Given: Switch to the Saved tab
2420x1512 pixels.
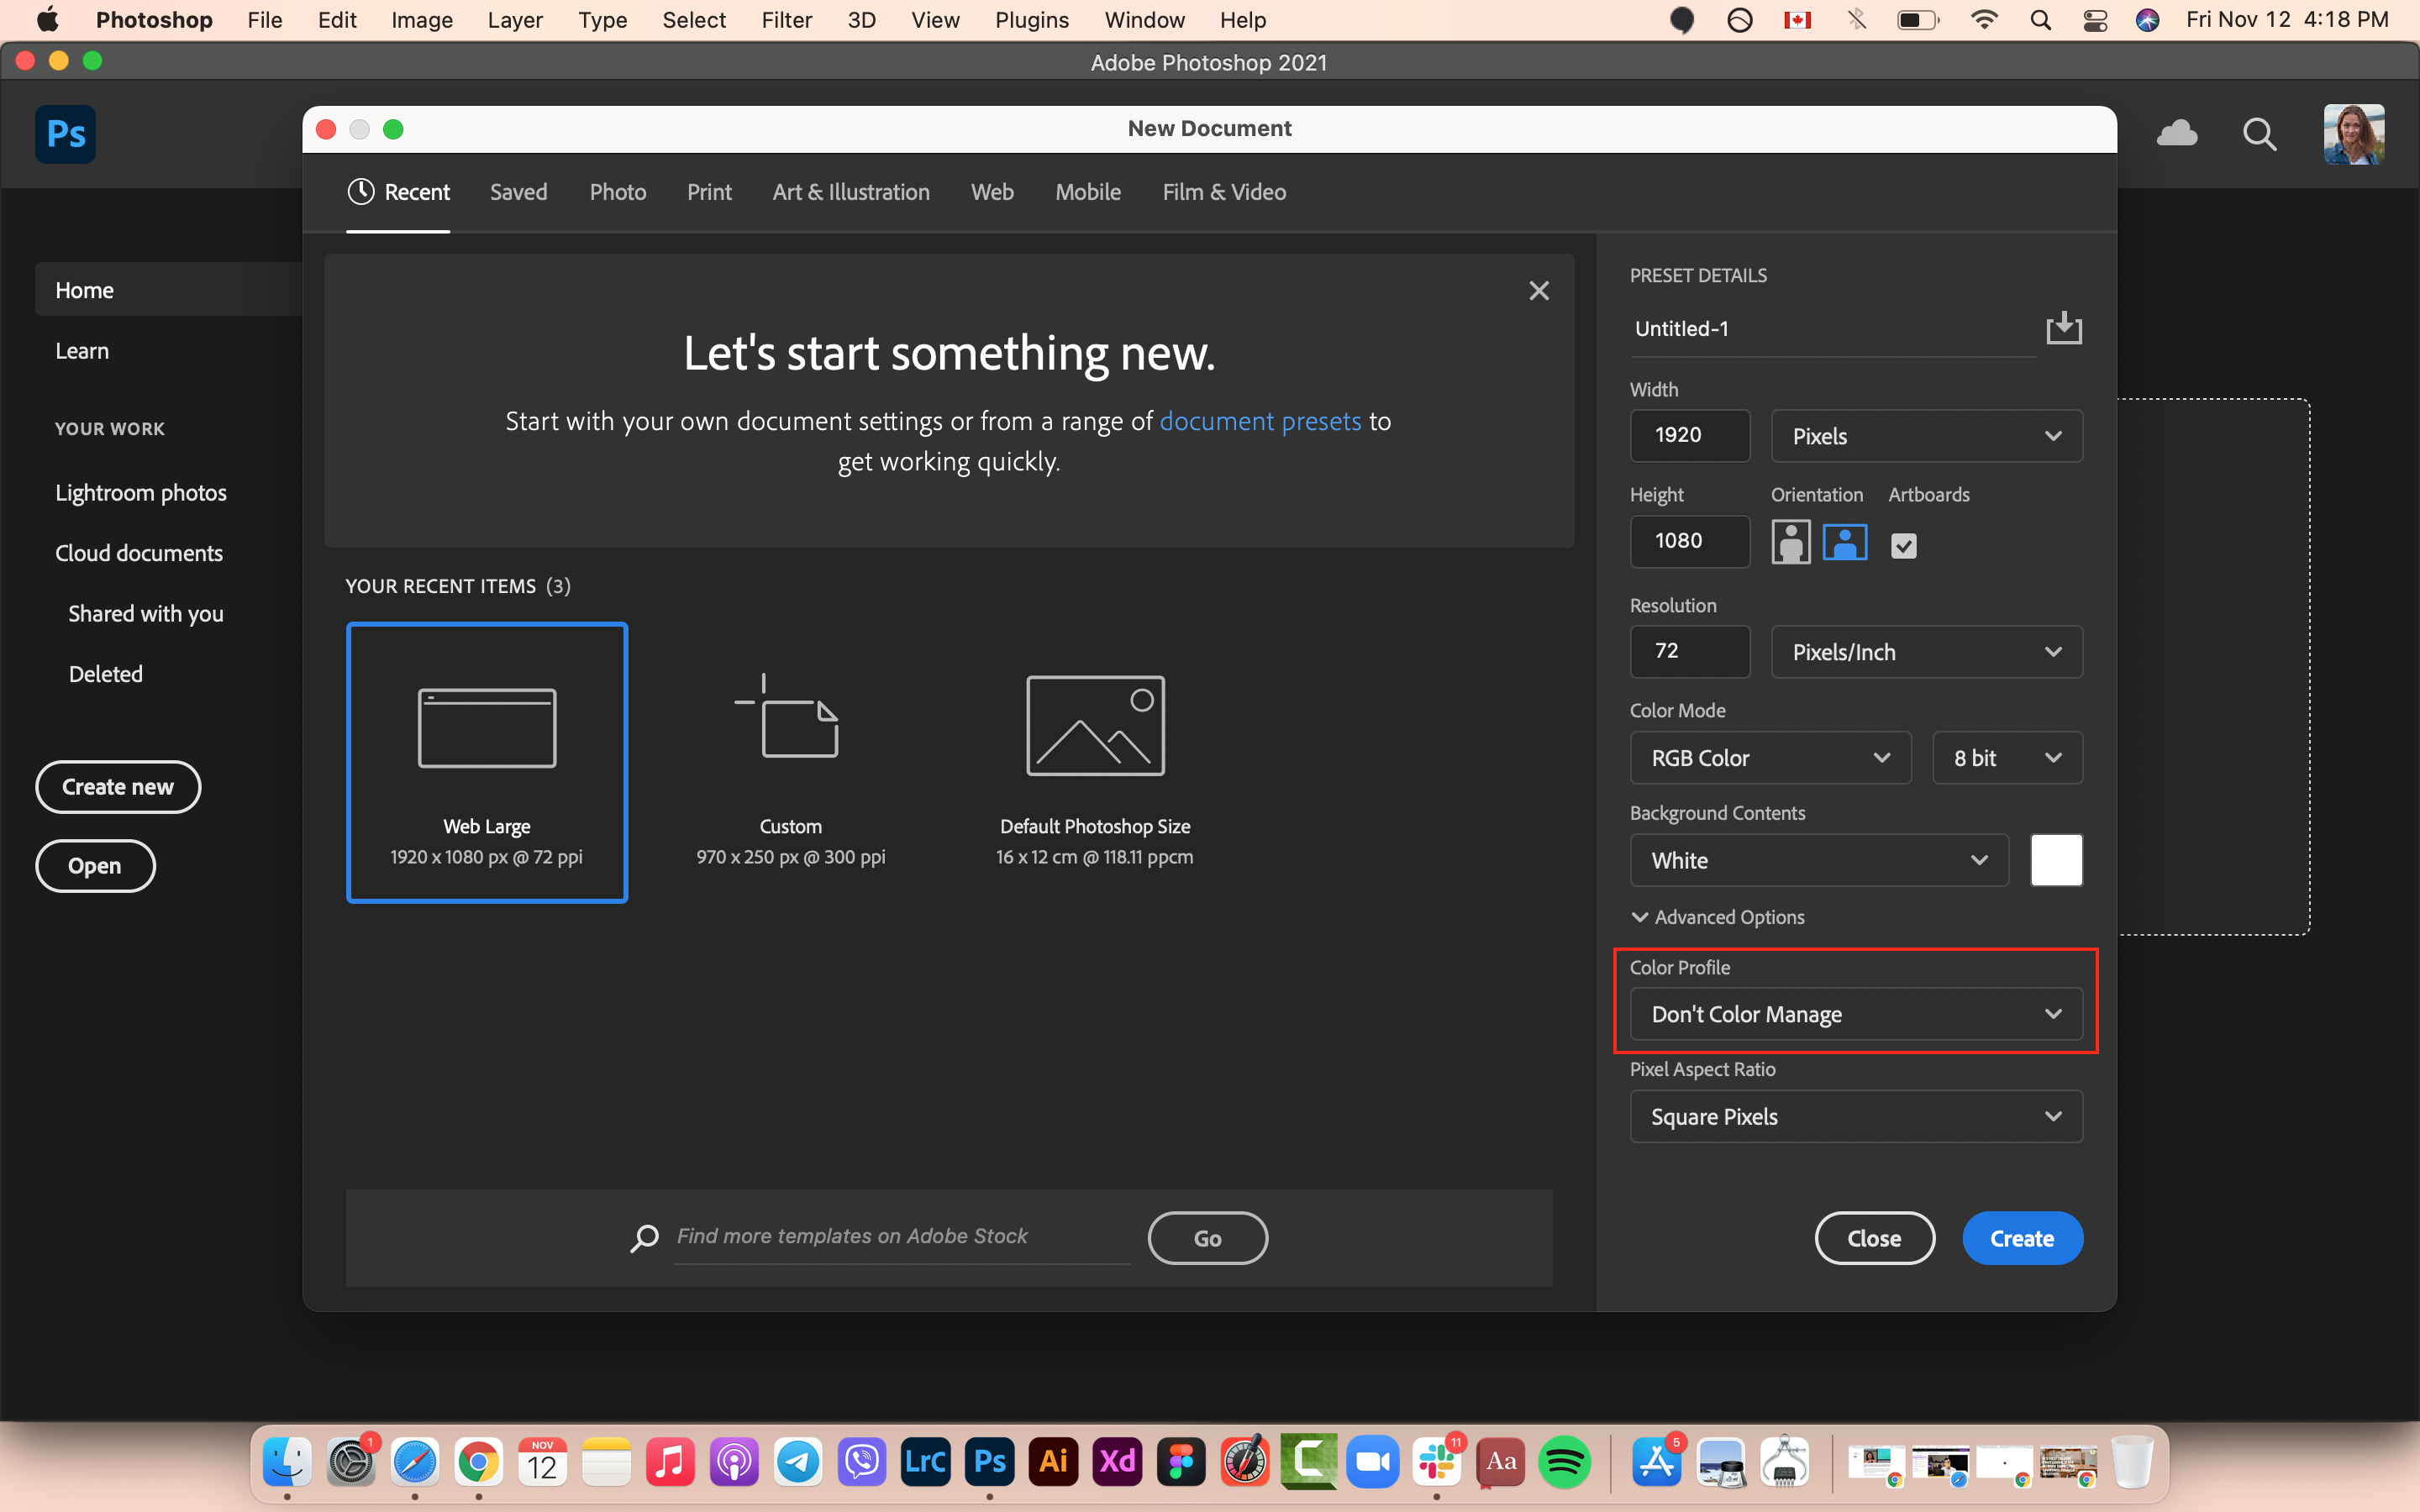Looking at the screenshot, I should tap(518, 192).
